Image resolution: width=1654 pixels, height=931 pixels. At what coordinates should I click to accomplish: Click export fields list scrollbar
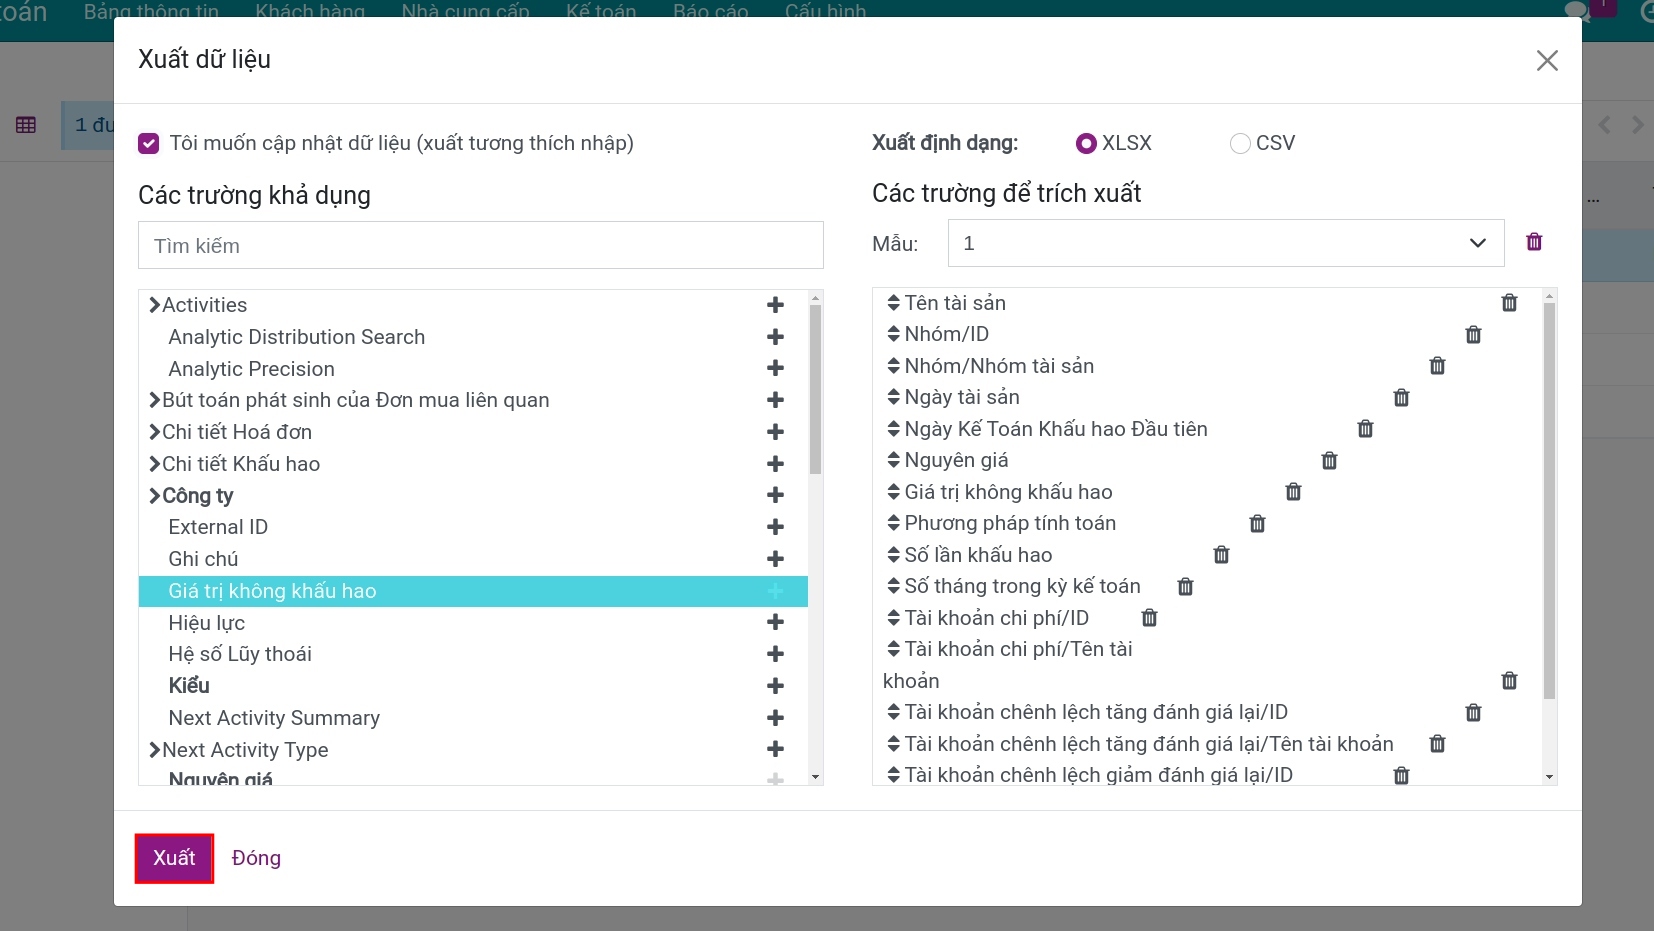pos(1549,500)
